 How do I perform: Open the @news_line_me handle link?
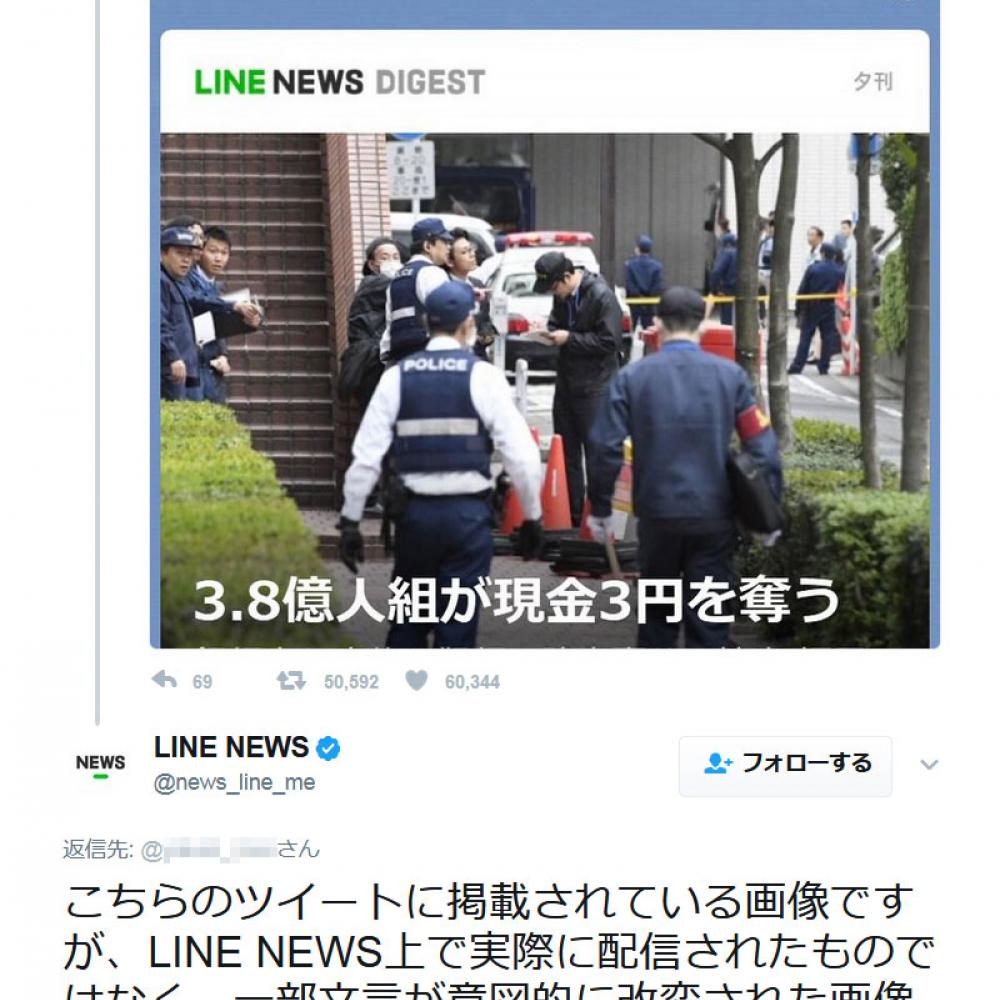pos(235,783)
